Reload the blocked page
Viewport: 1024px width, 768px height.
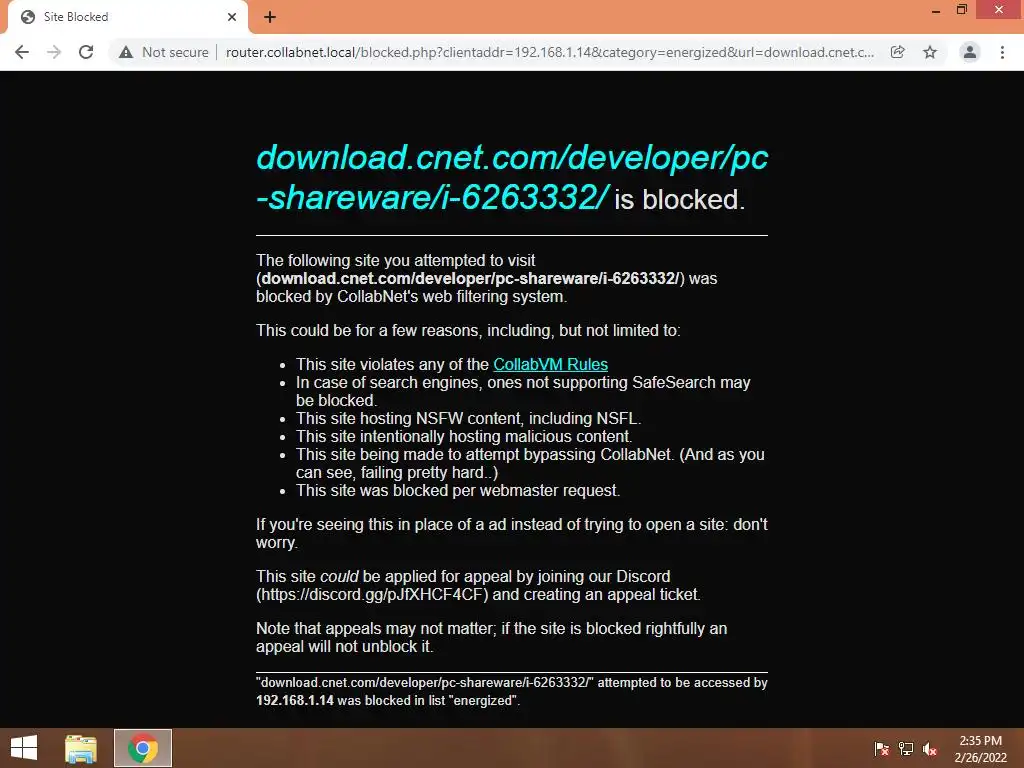tap(86, 52)
